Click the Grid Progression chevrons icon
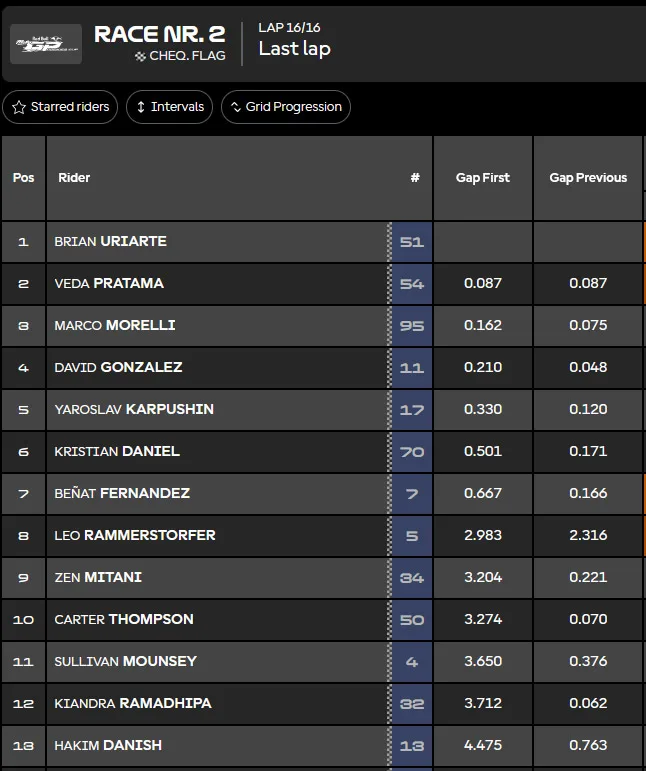 coord(236,107)
